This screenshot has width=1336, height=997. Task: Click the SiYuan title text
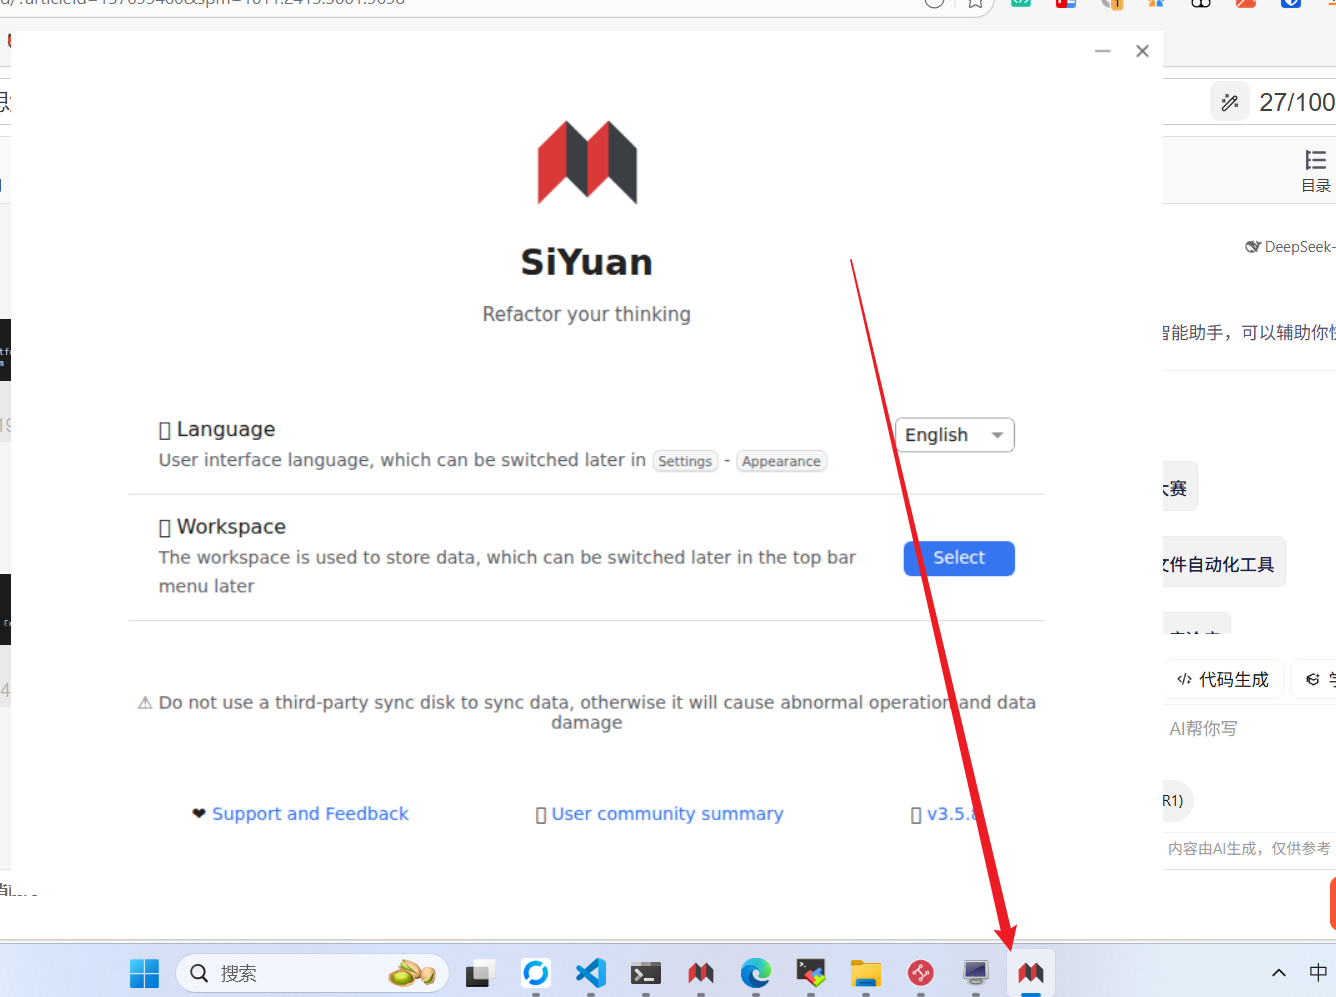[587, 262]
